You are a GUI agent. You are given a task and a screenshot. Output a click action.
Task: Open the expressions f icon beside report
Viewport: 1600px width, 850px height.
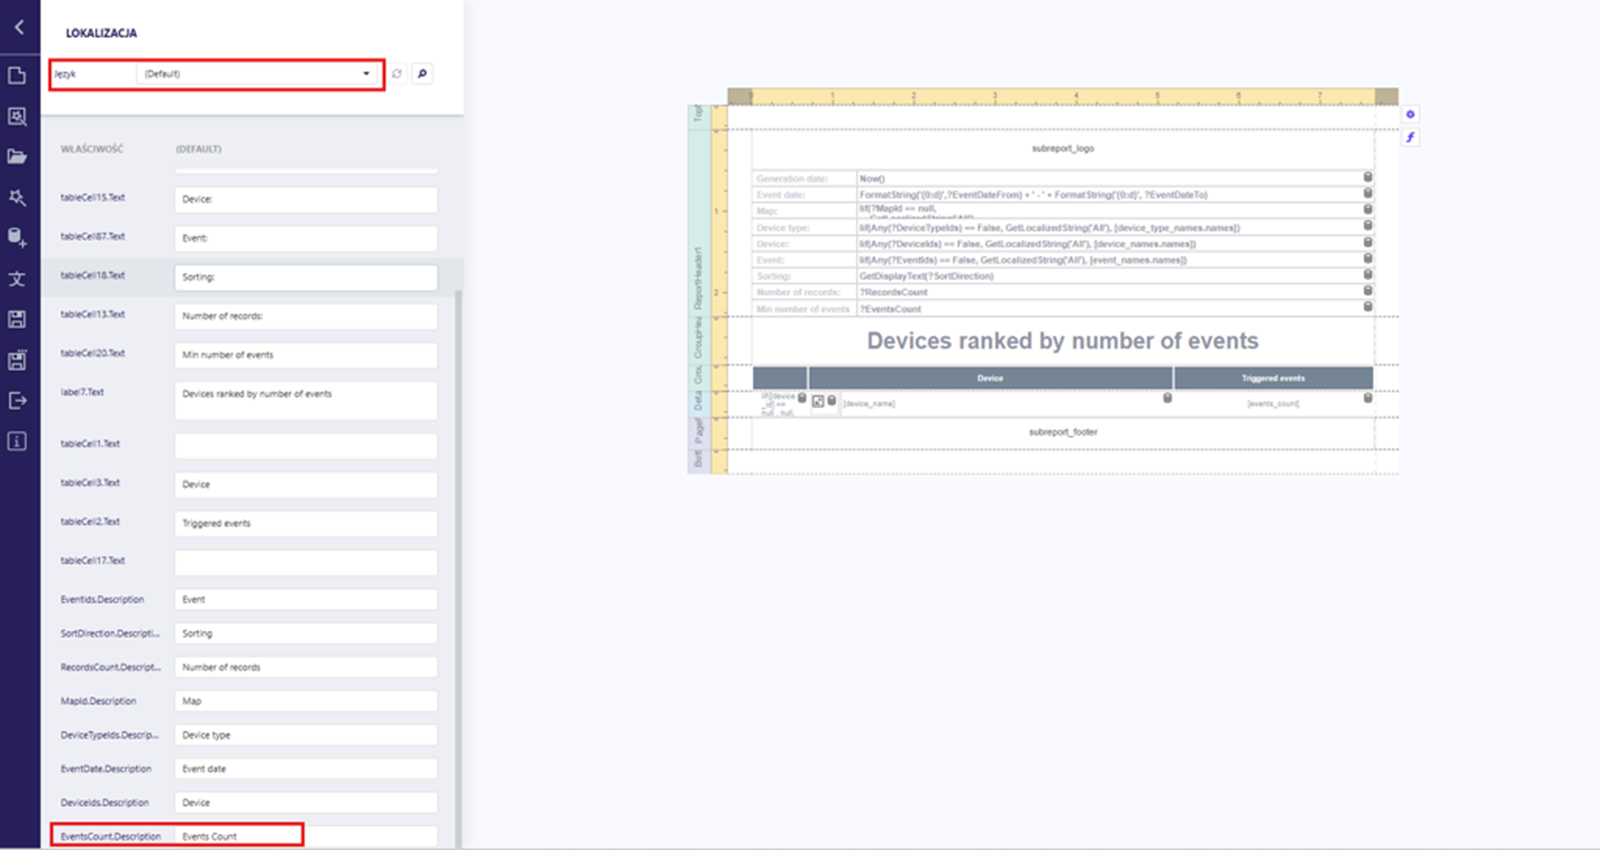[x=1410, y=137]
